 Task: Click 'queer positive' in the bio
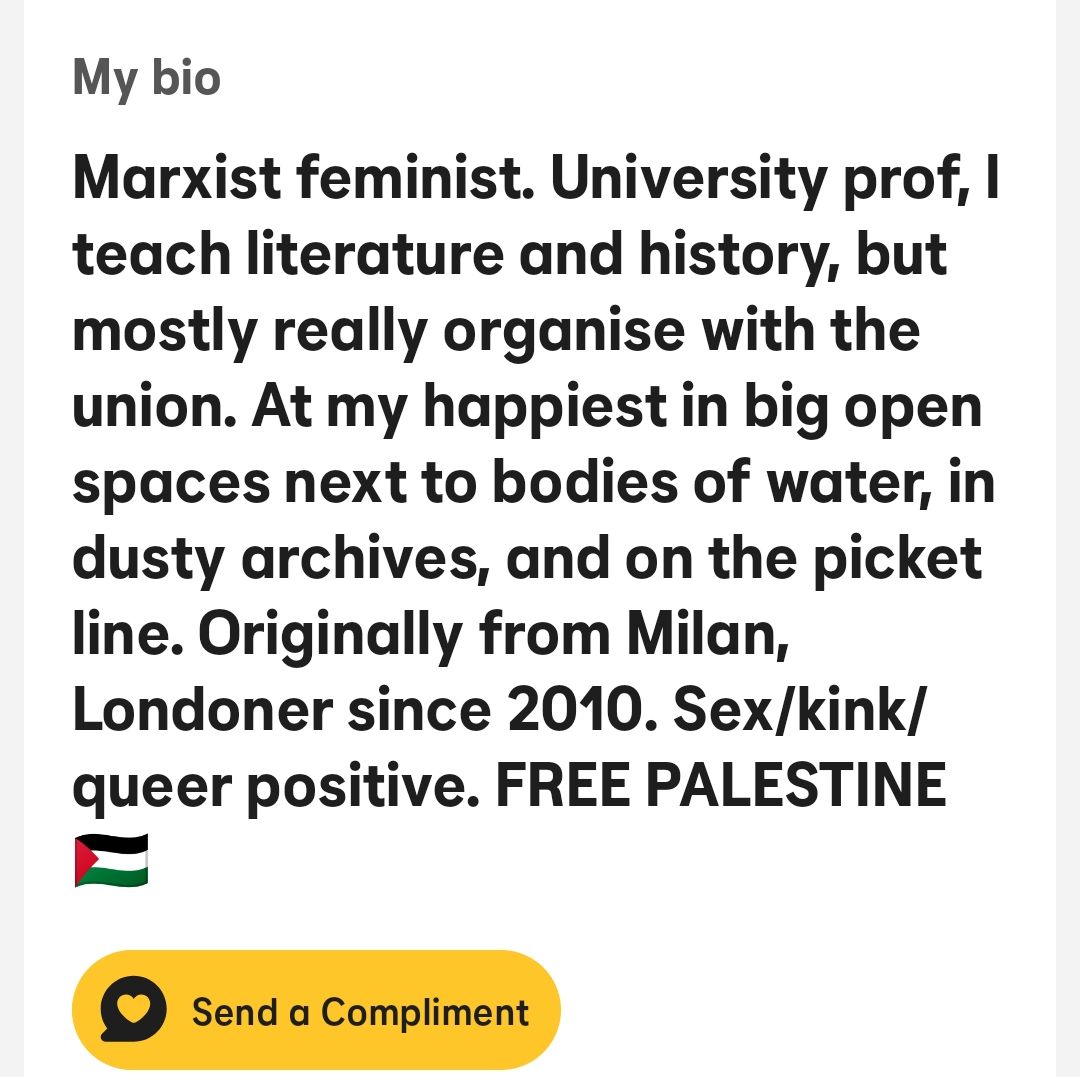tap(276, 786)
